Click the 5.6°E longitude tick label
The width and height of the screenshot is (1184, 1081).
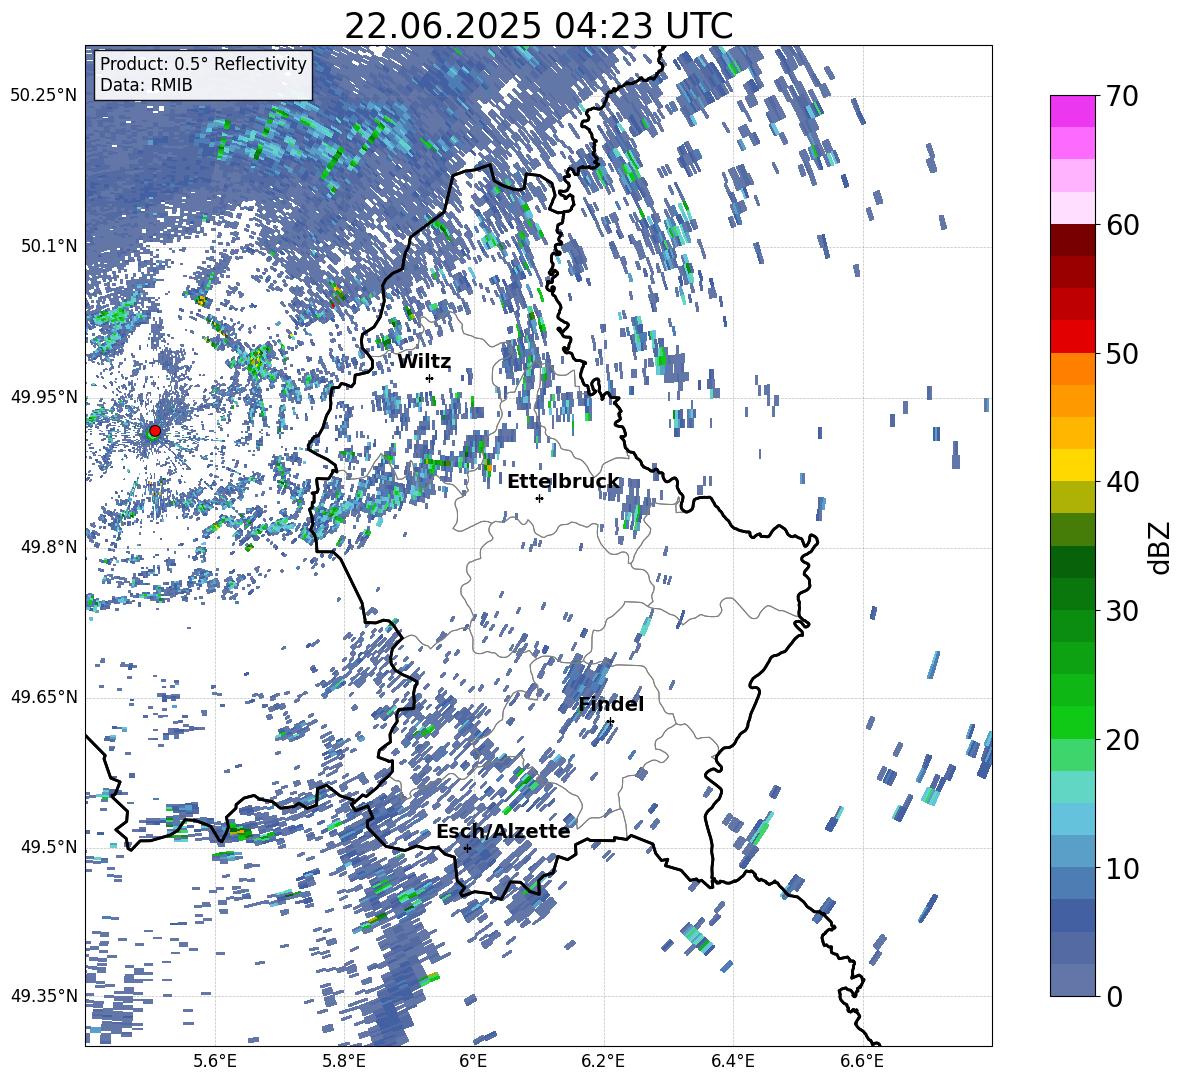click(215, 1061)
